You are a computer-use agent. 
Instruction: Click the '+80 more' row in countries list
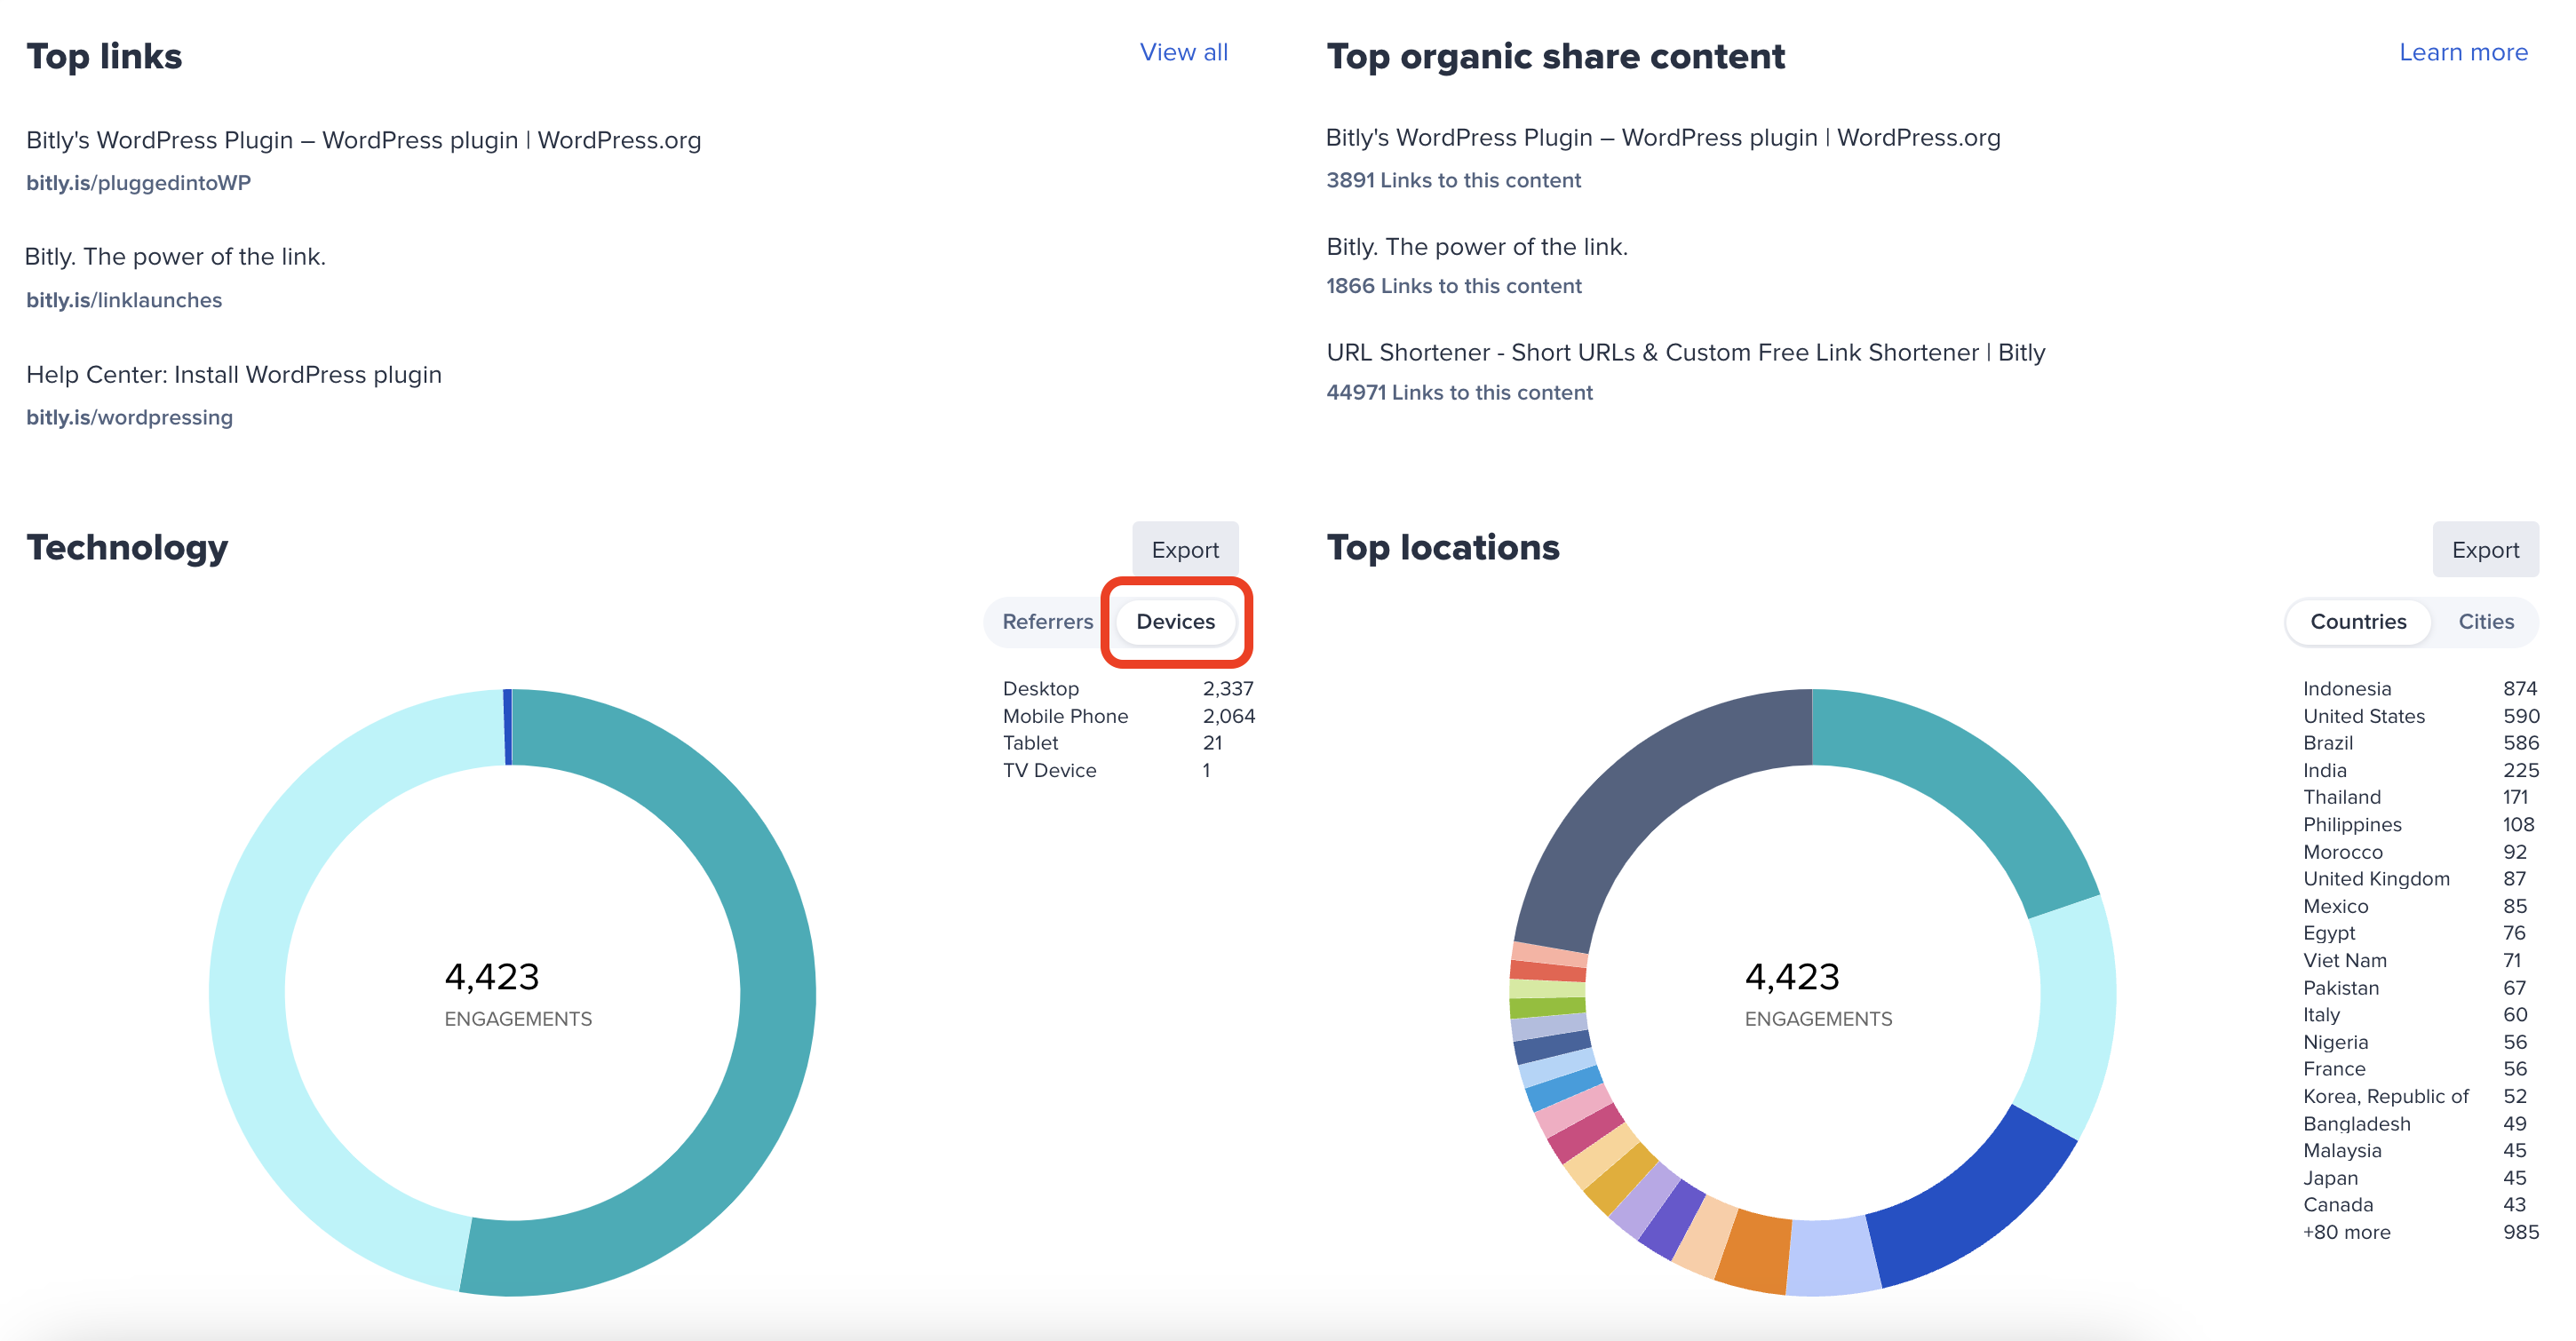pyautogui.click(x=2420, y=1232)
